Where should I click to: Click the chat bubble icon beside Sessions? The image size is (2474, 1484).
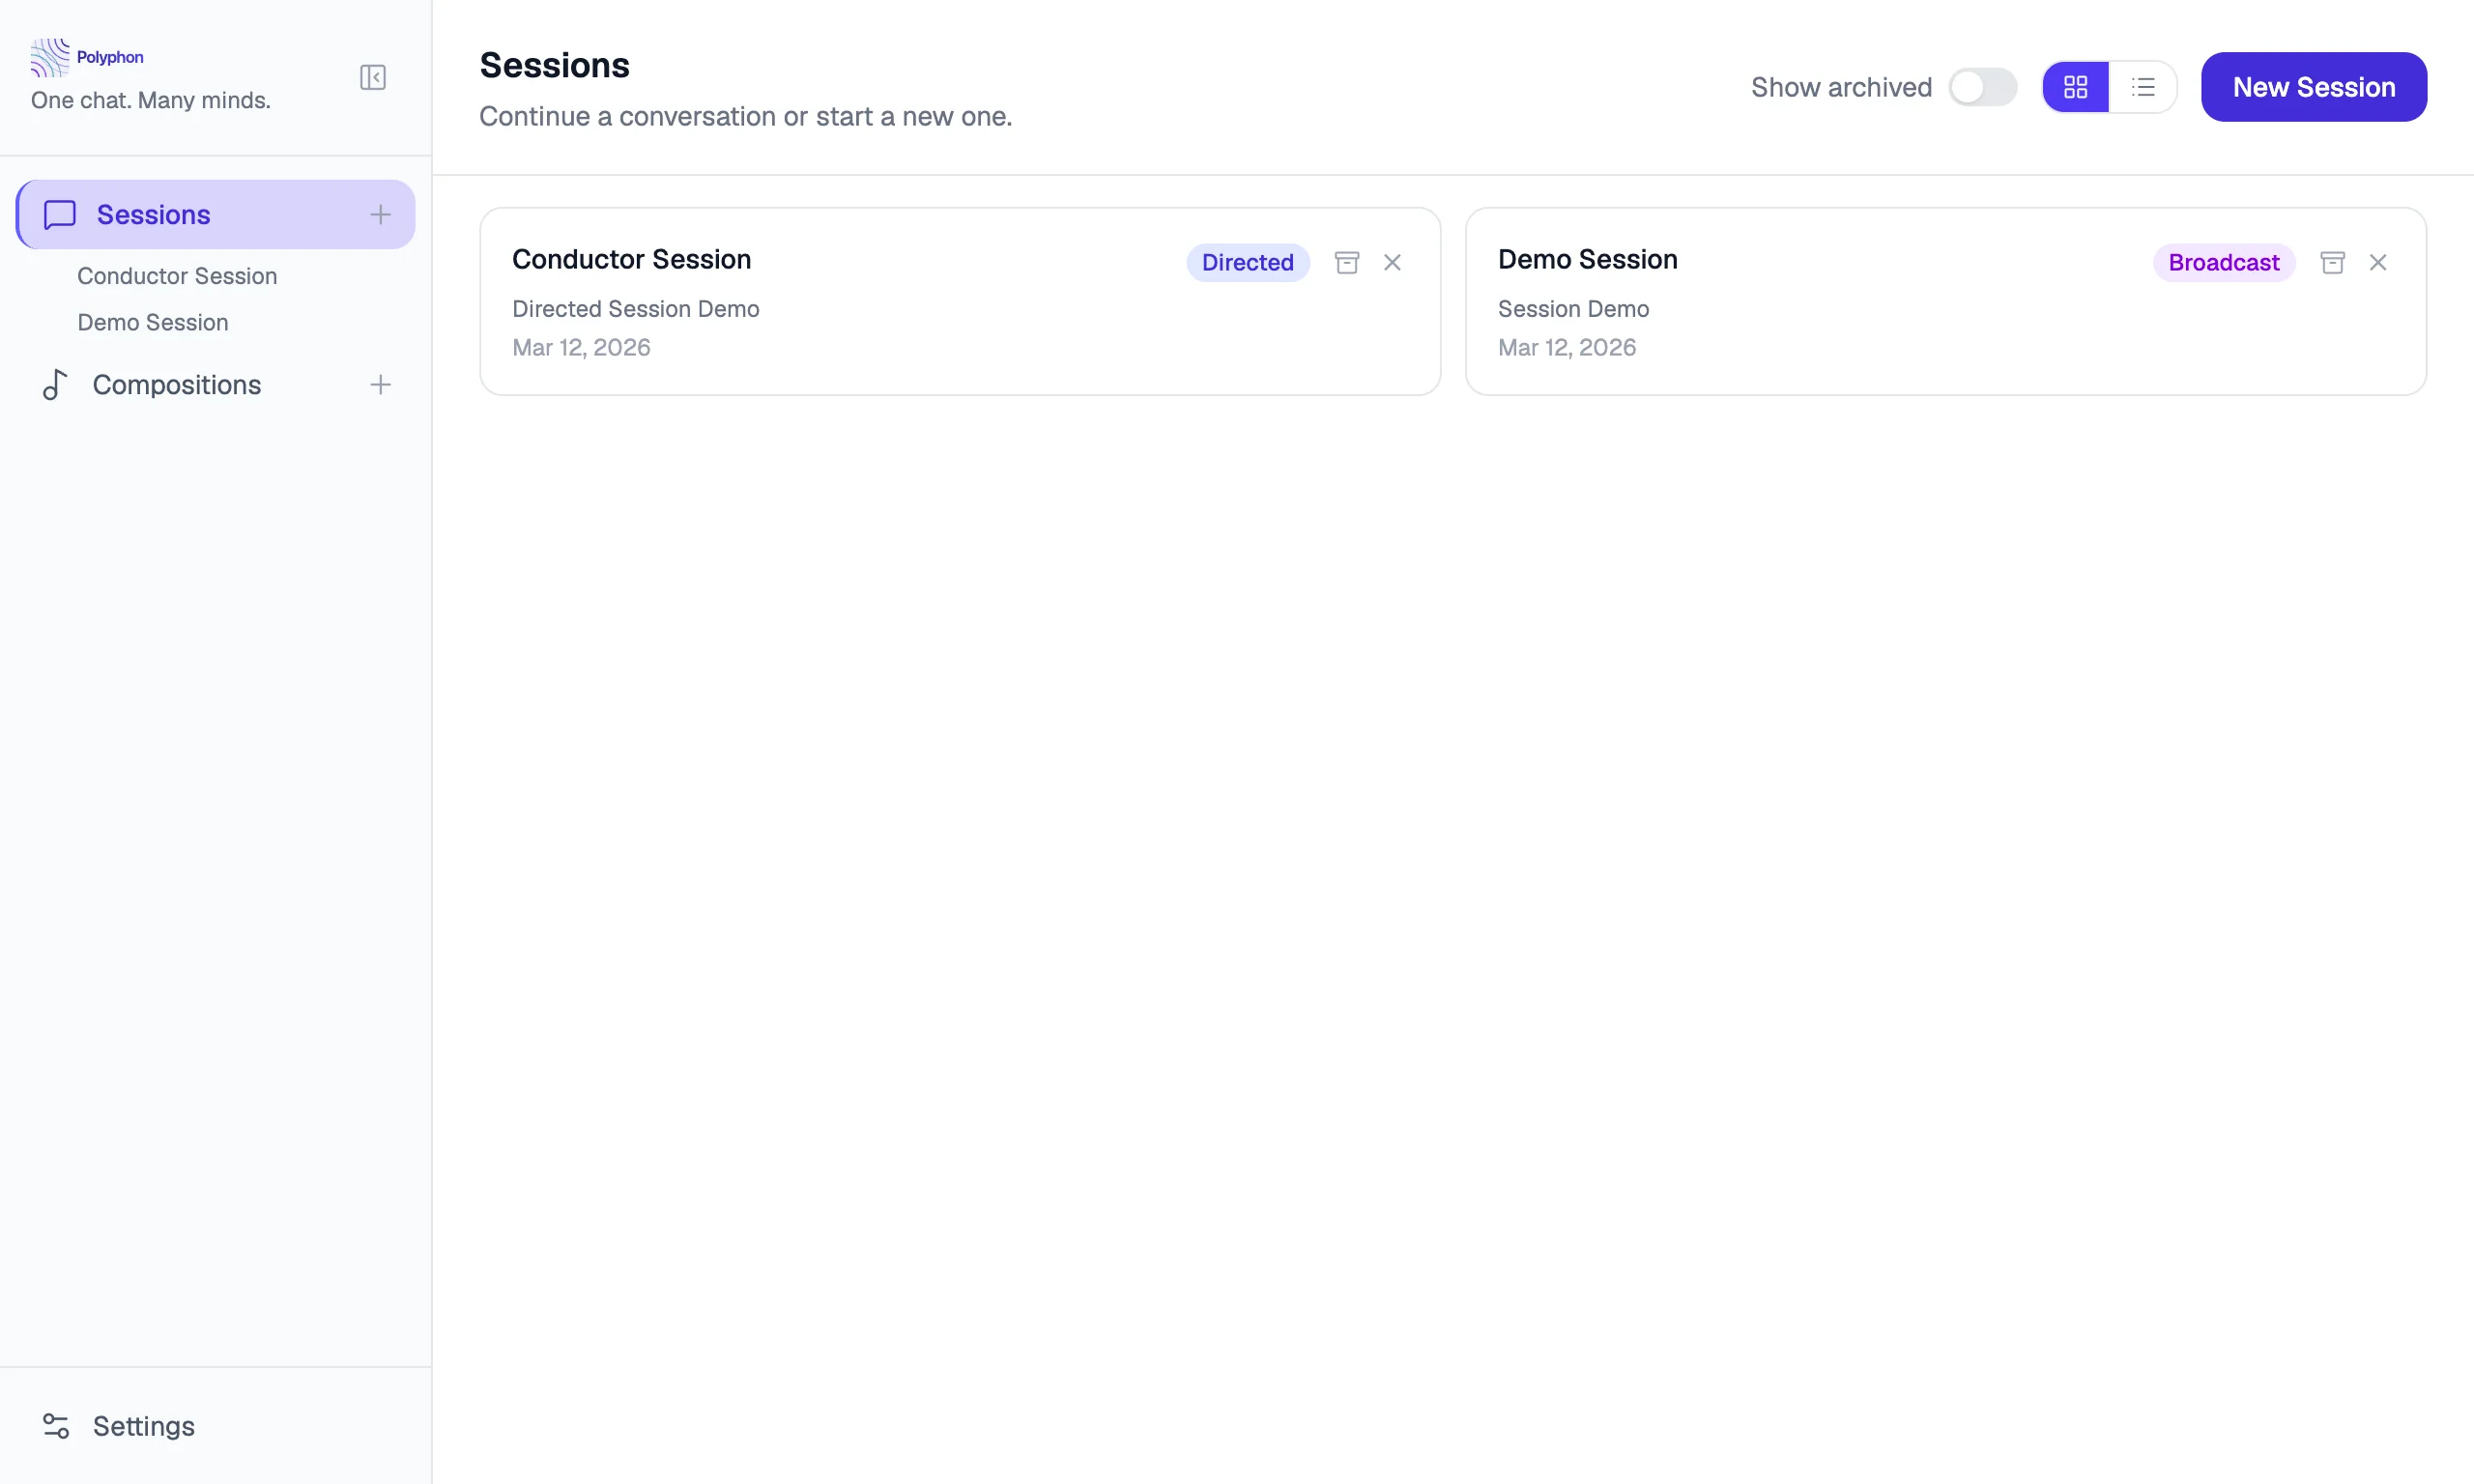(58, 214)
